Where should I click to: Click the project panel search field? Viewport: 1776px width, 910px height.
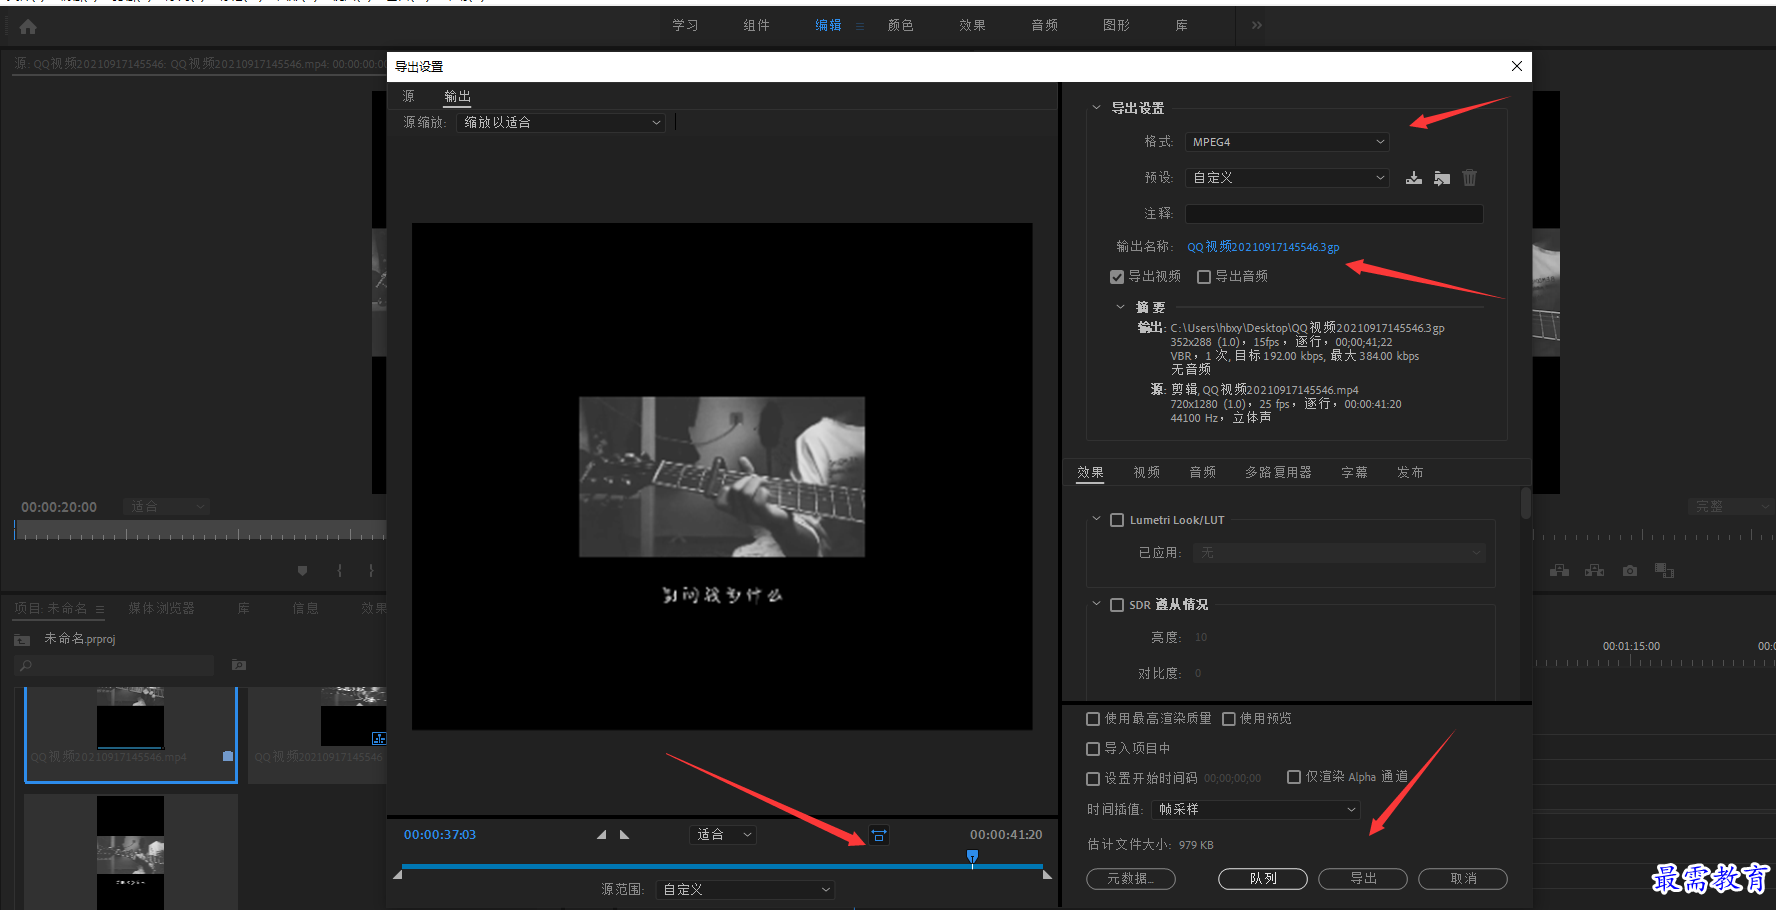(114, 665)
